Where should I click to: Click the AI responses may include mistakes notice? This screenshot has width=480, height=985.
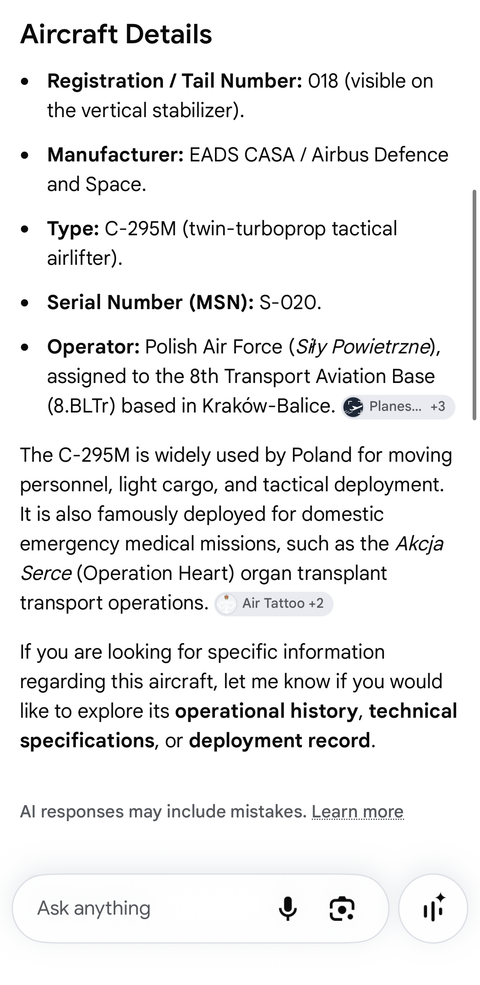pos(163,812)
